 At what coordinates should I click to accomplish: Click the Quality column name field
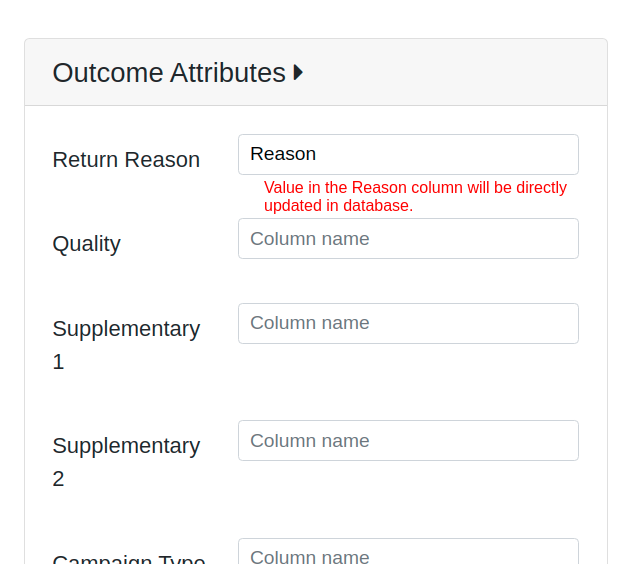tap(408, 239)
